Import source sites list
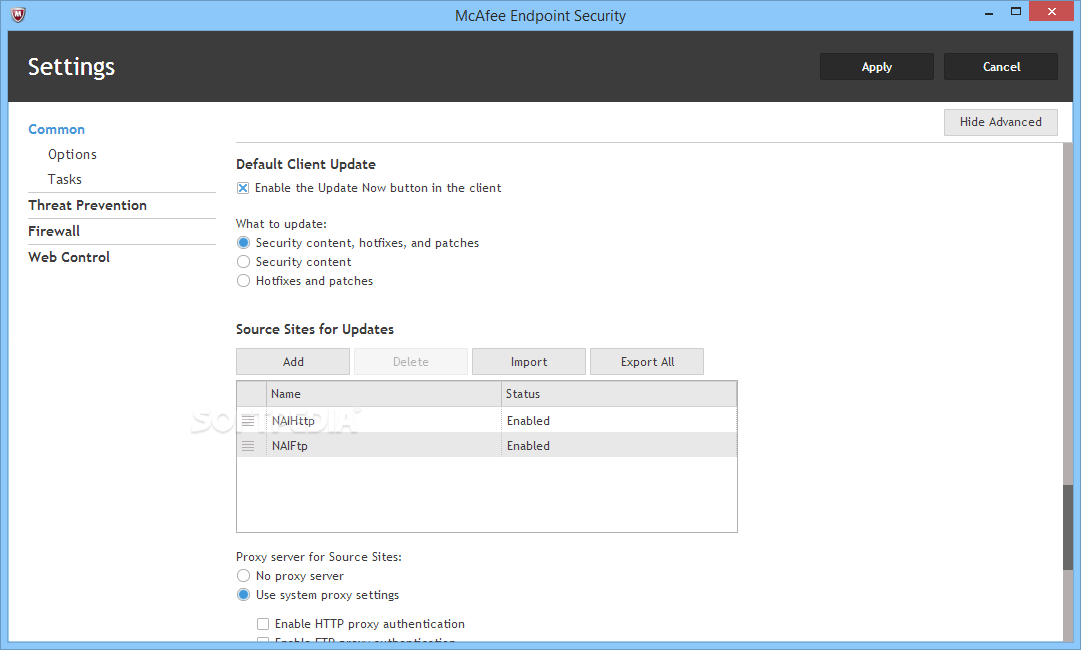Screen dimensions: 1081x650 (529, 362)
